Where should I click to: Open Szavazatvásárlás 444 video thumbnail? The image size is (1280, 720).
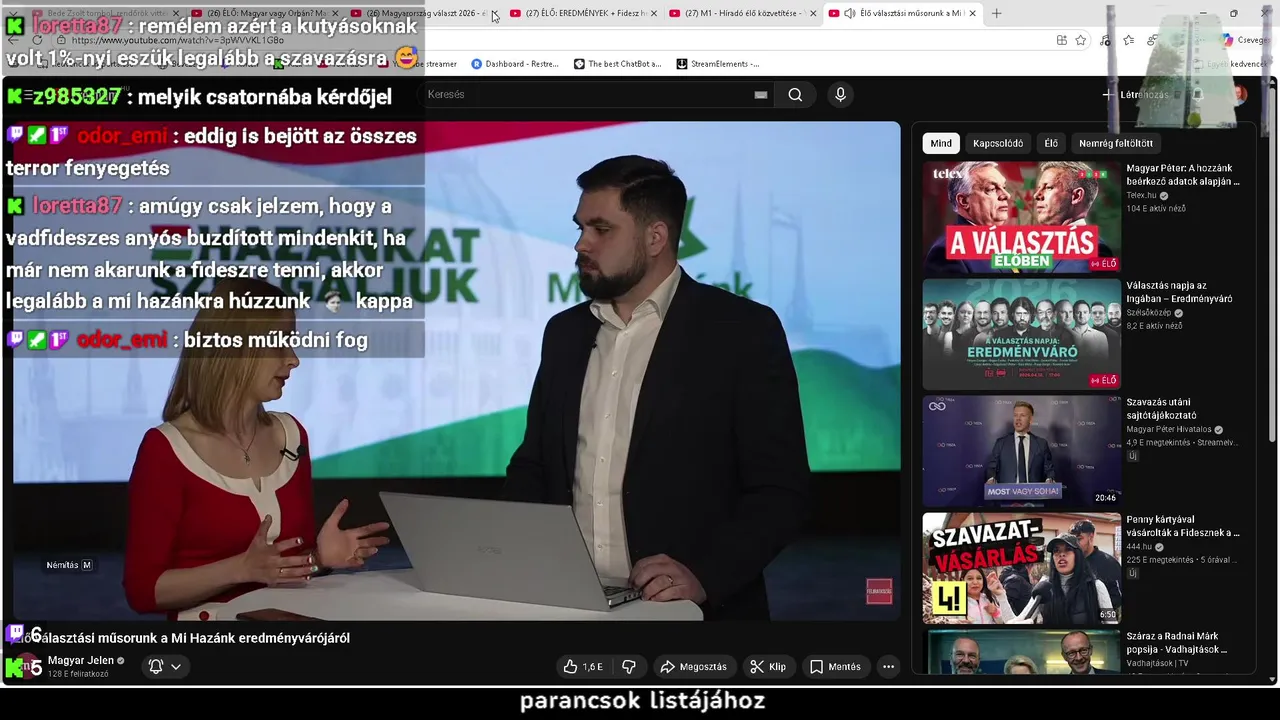click(1022, 568)
